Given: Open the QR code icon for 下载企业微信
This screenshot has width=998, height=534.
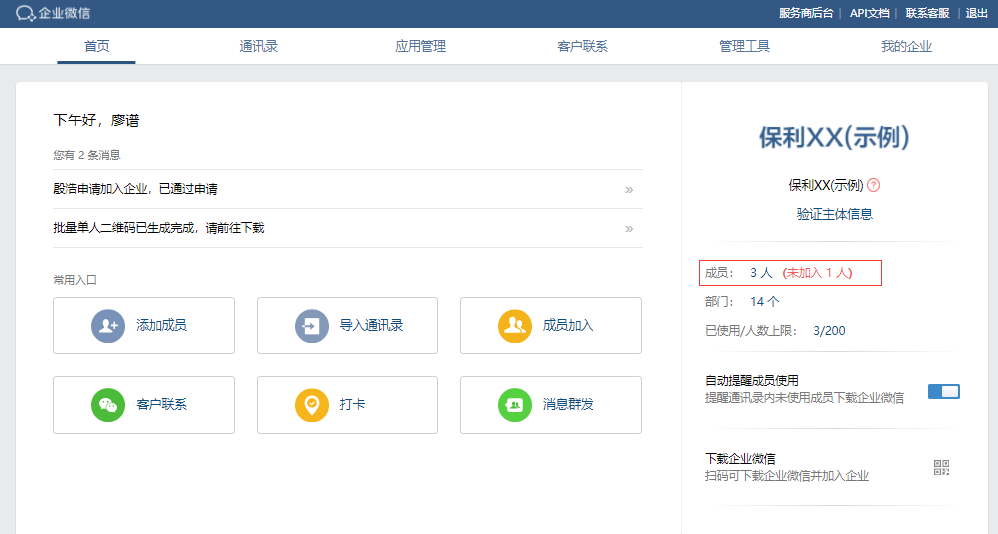Looking at the screenshot, I should pos(941,468).
